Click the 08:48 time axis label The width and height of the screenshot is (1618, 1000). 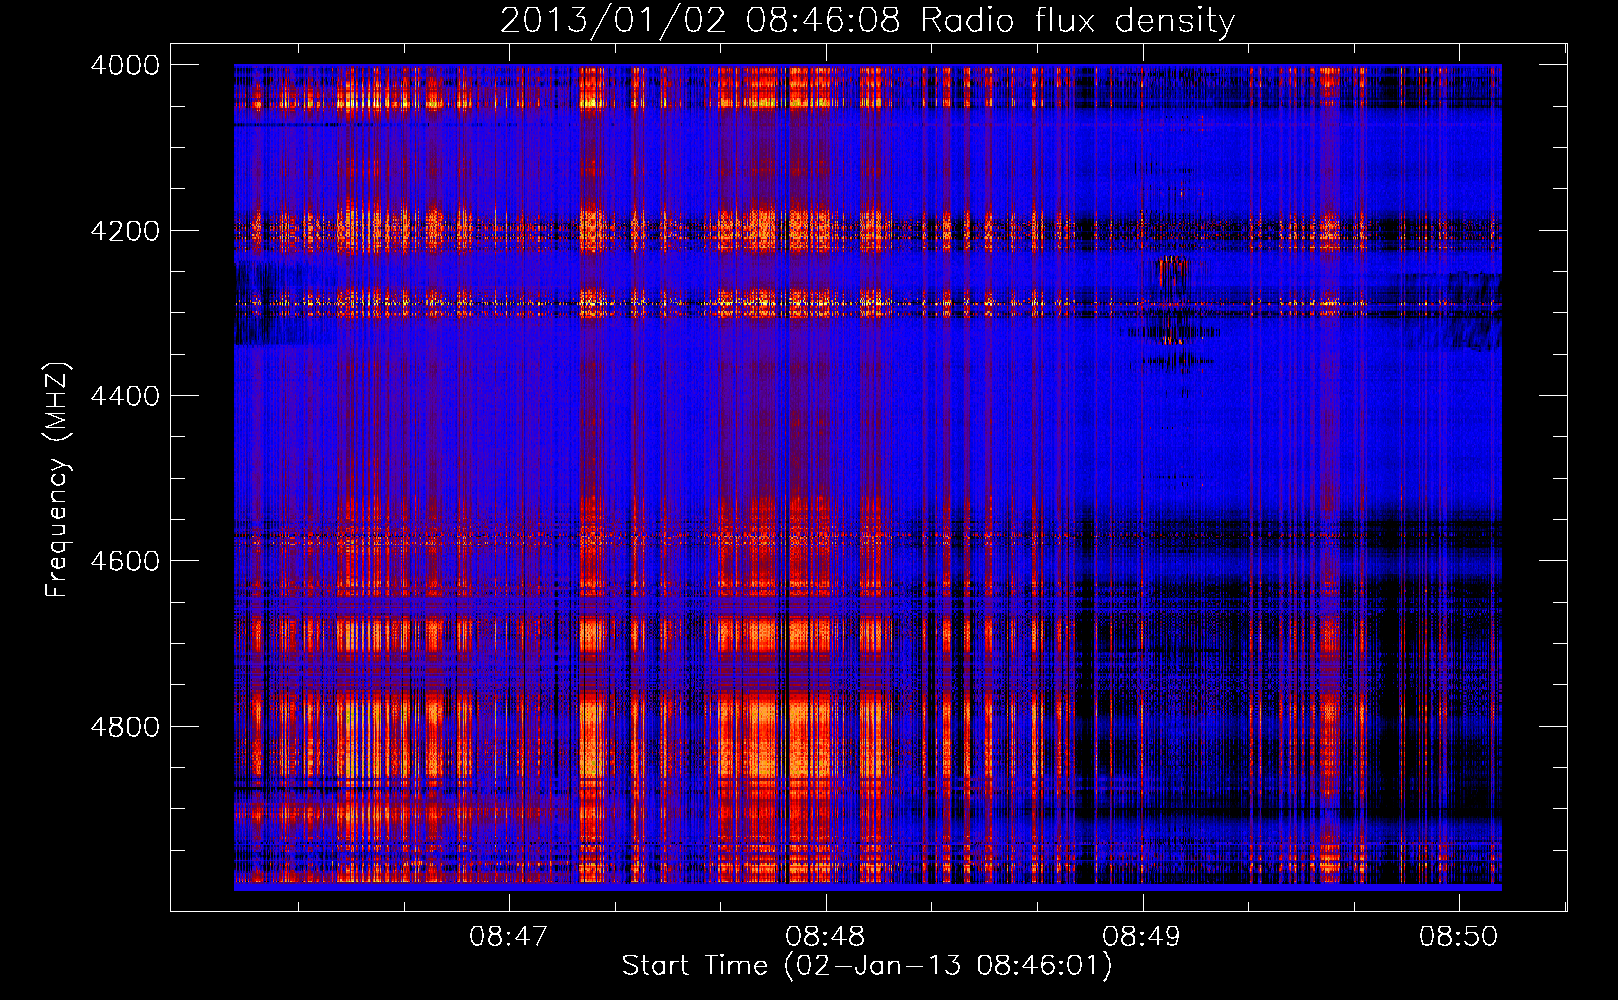[x=825, y=936]
